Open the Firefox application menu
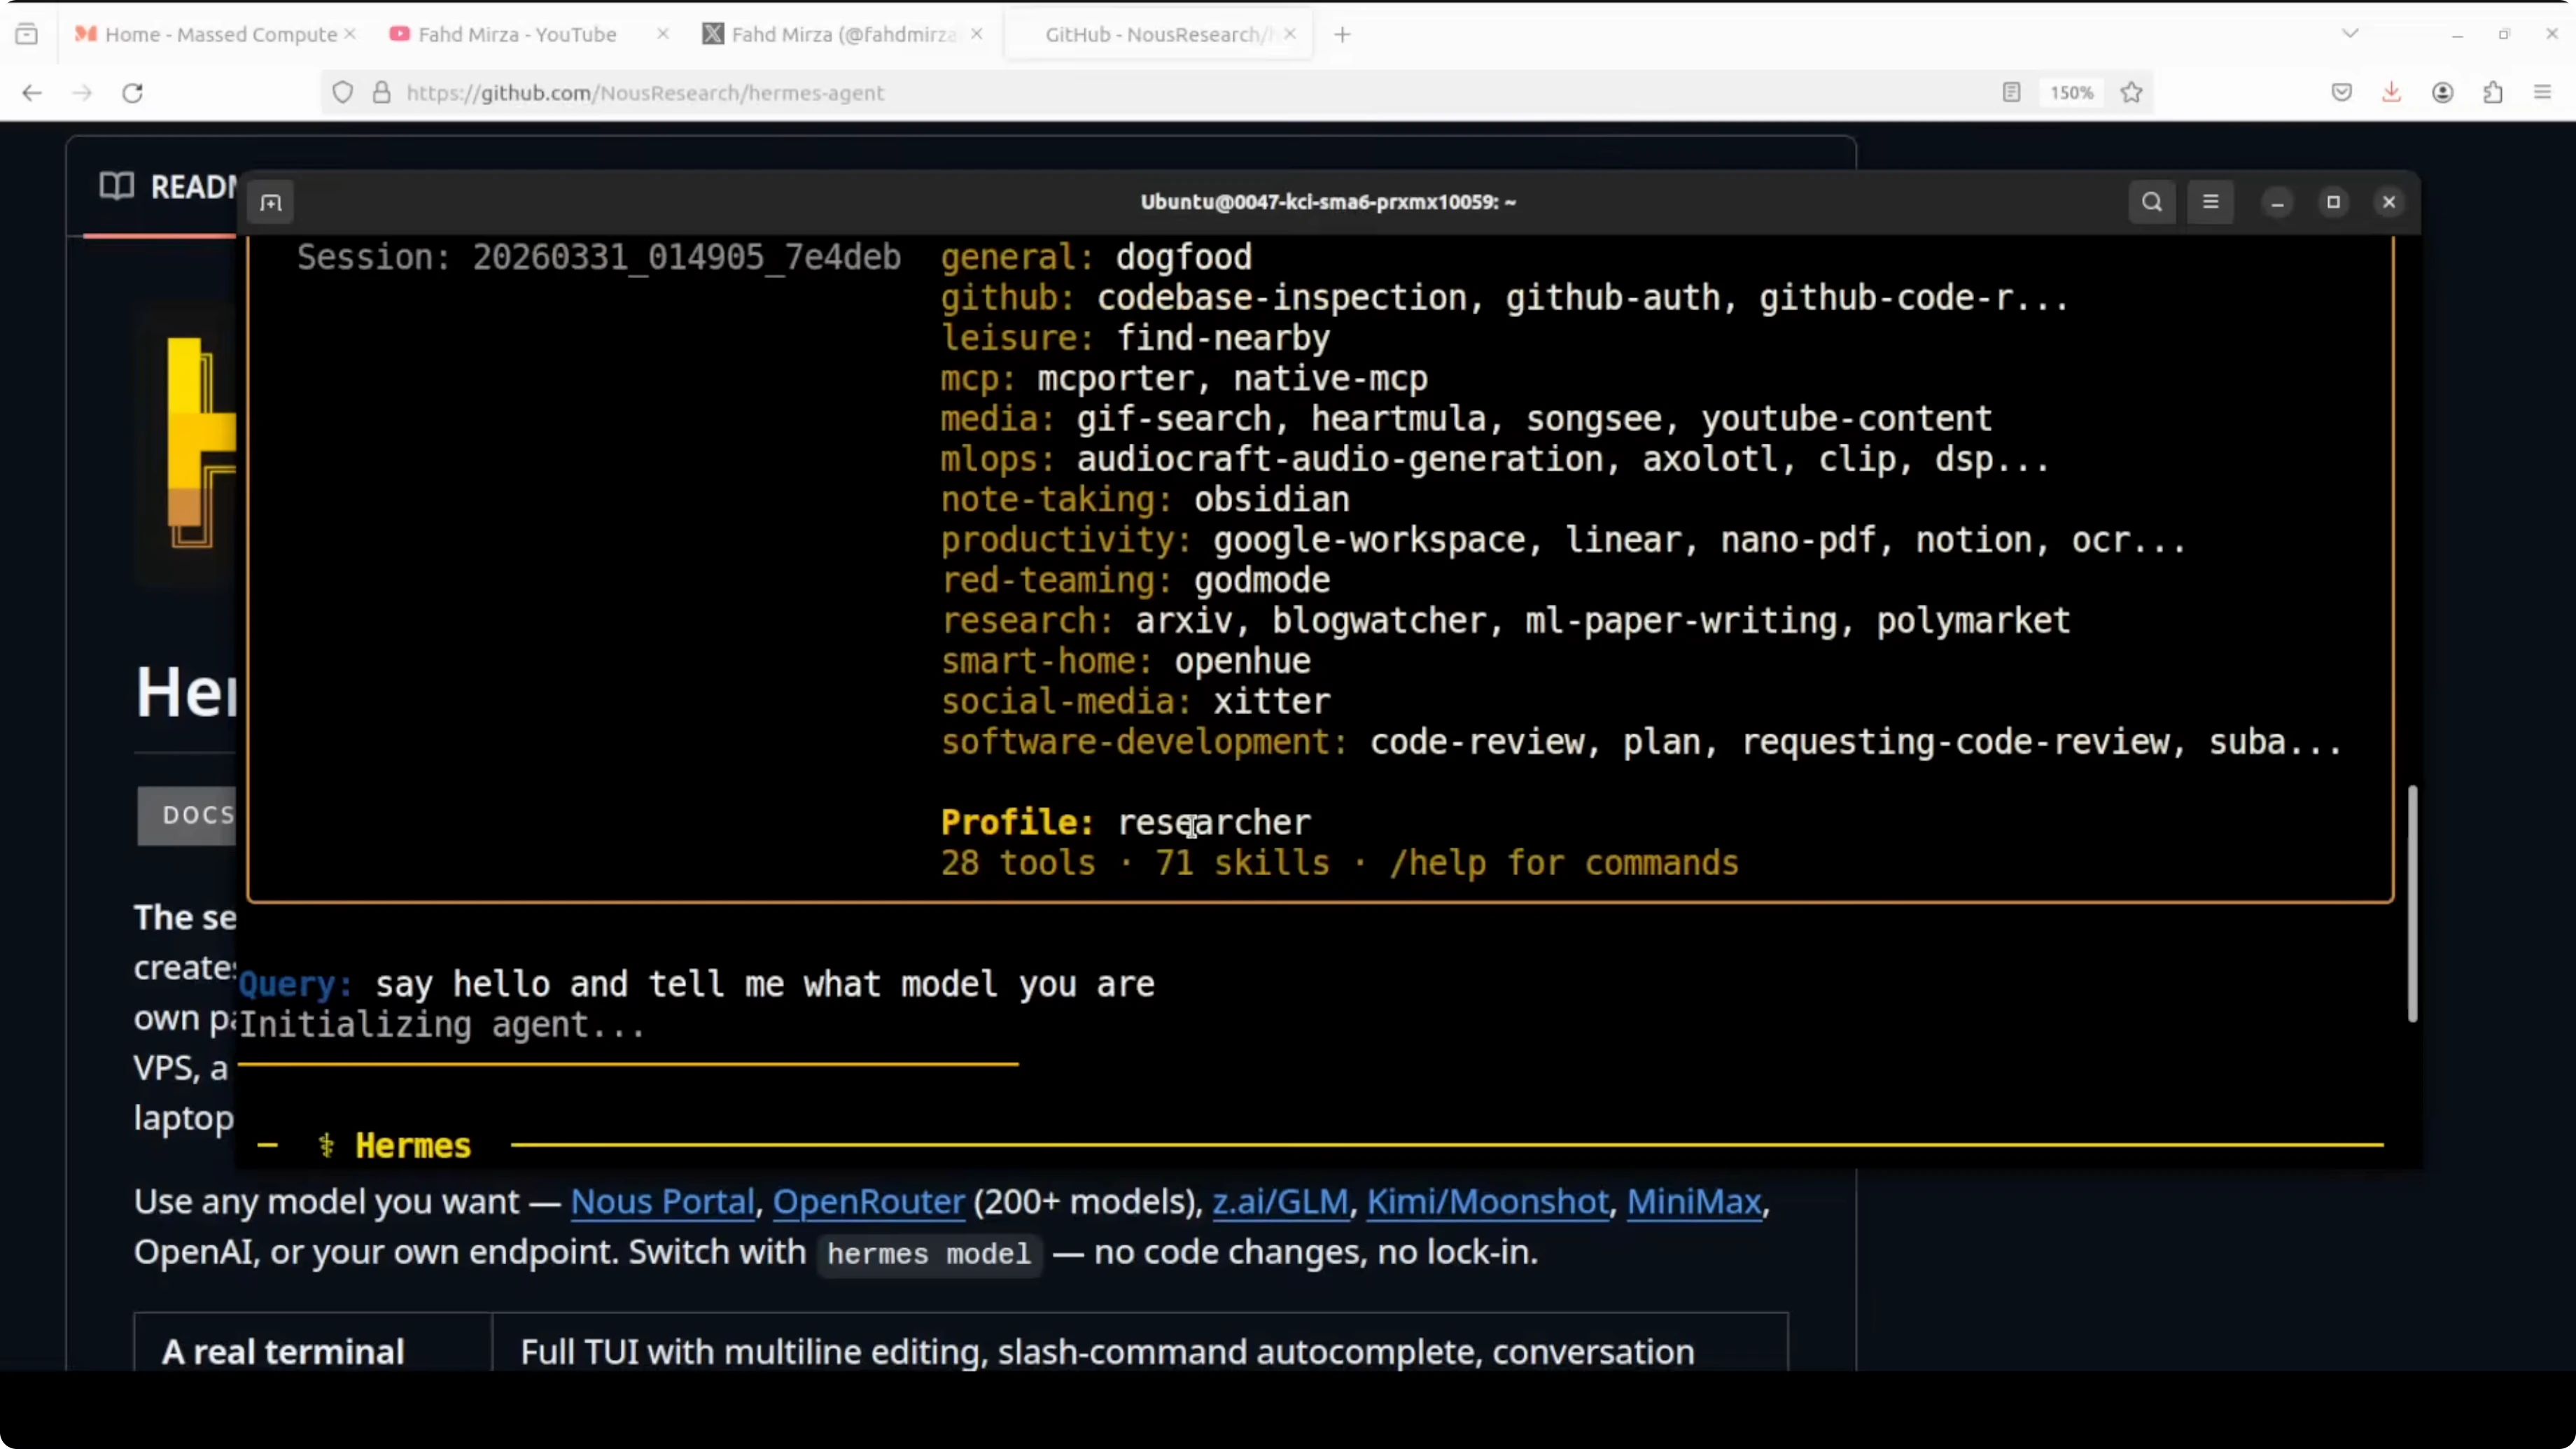 [2542, 93]
